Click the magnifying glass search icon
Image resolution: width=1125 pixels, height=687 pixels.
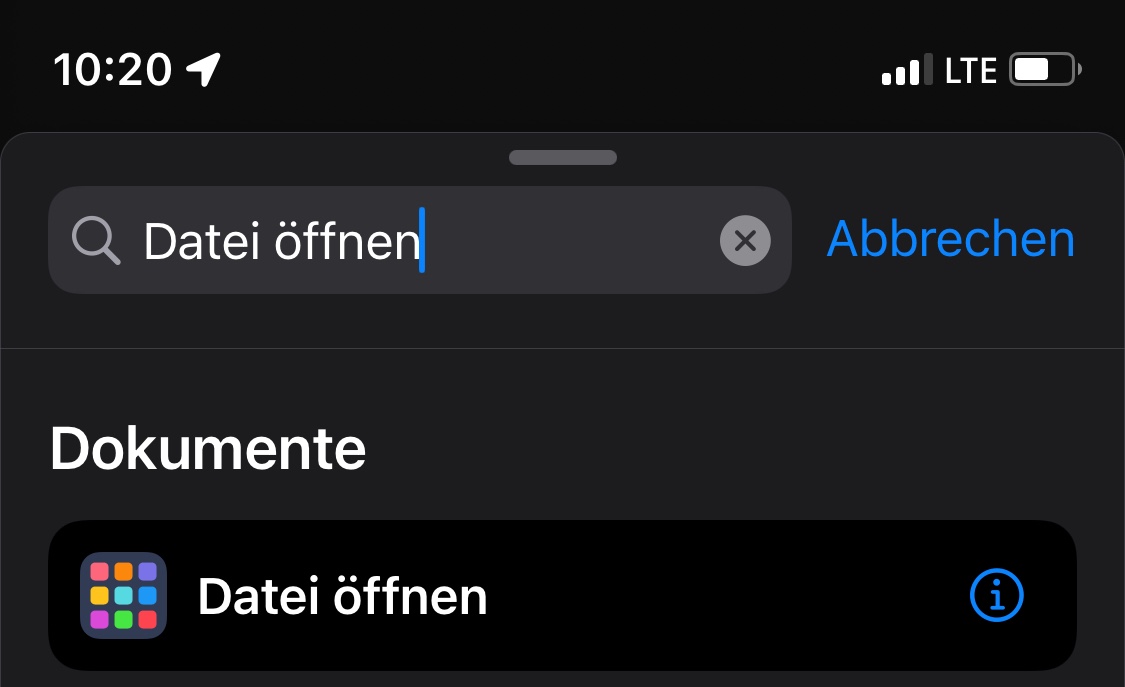96,240
